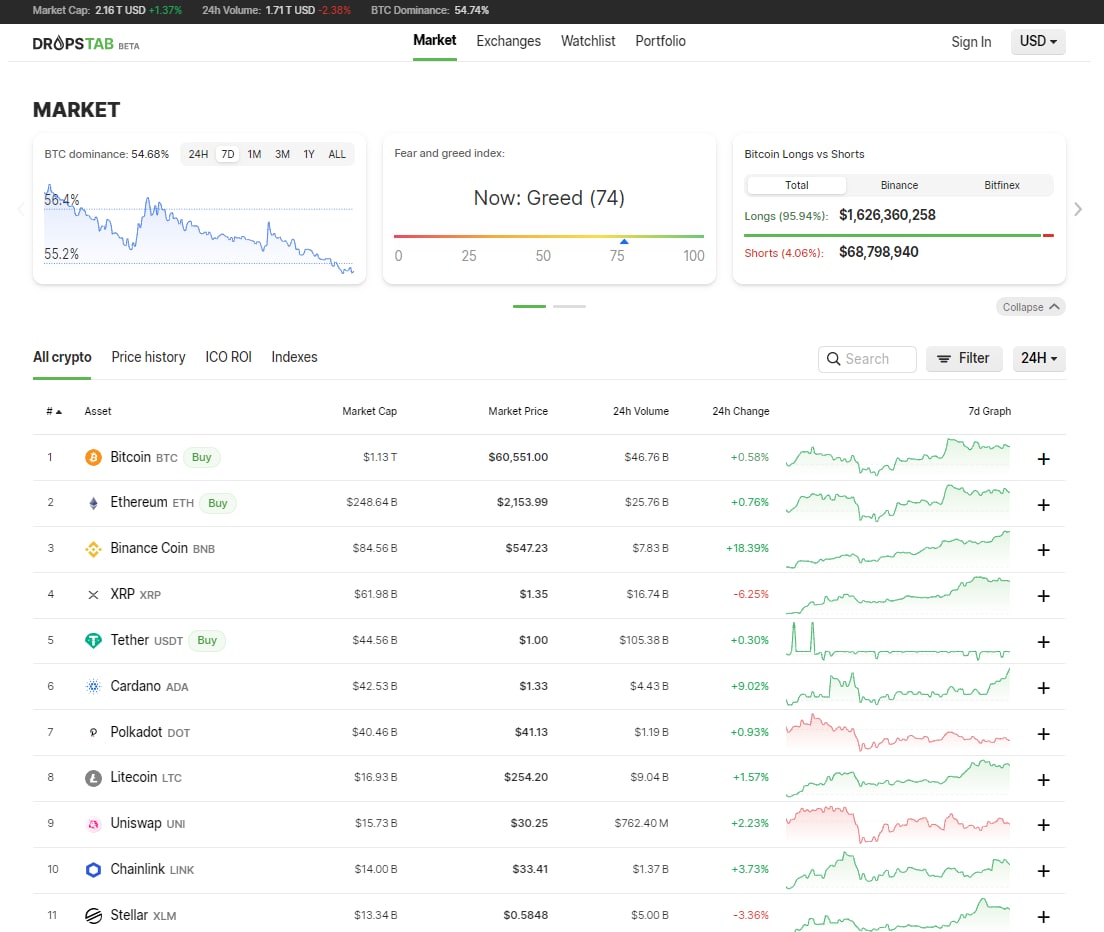Screen dimensions: 1104x932
Task: Select second carousel page indicator
Action: (569, 306)
